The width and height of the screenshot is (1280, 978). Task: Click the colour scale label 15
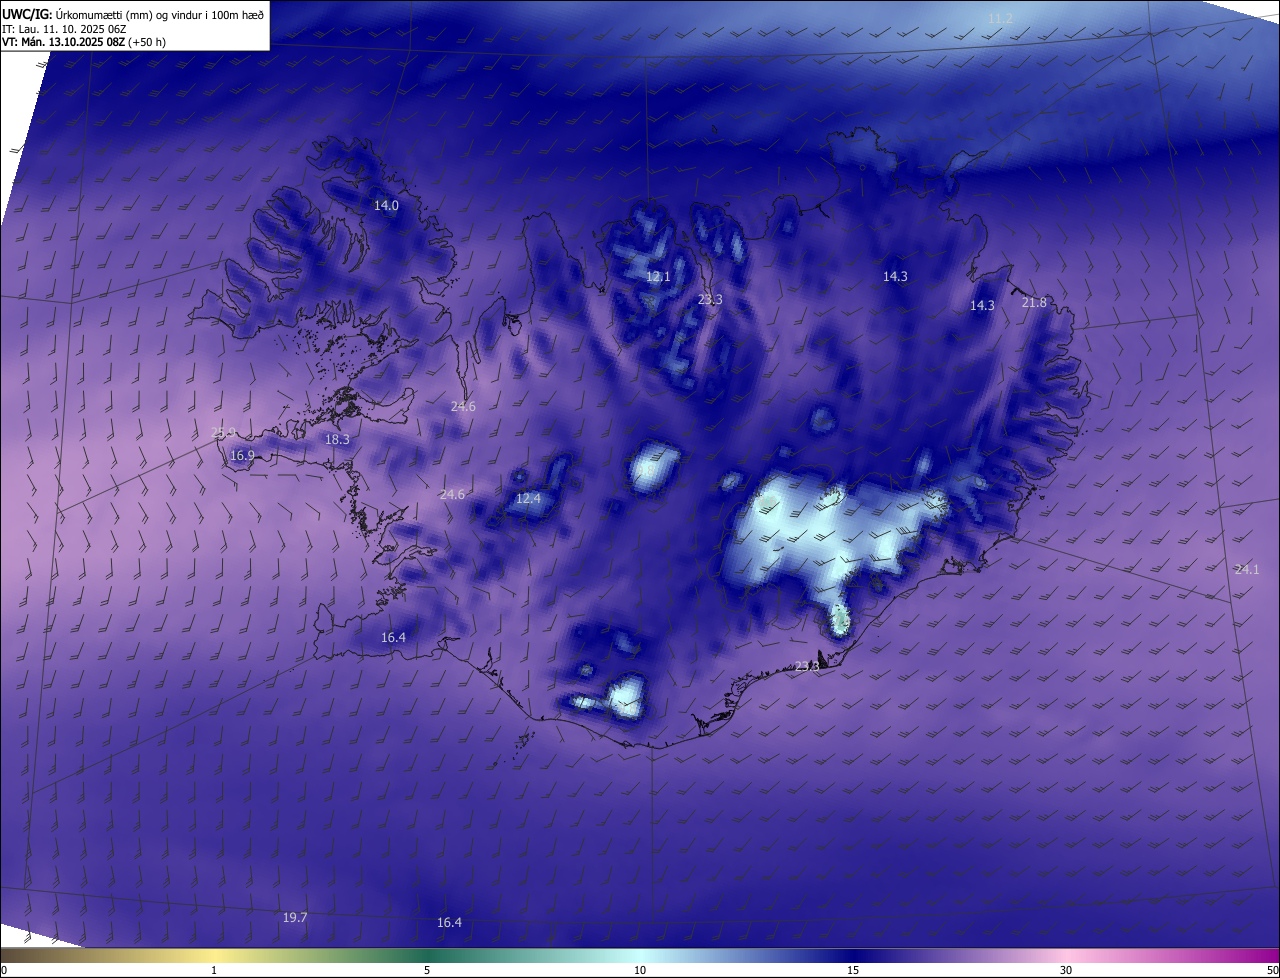[853, 970]
